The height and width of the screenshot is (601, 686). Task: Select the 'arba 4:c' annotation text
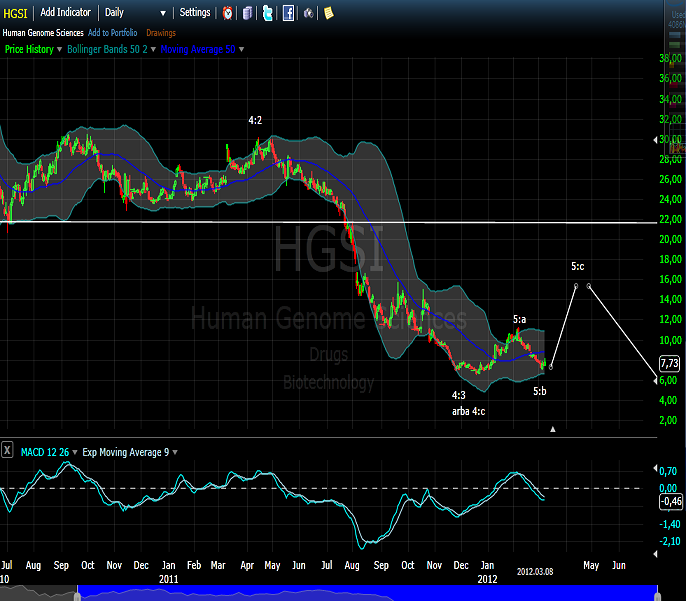[x=469, y=411]
